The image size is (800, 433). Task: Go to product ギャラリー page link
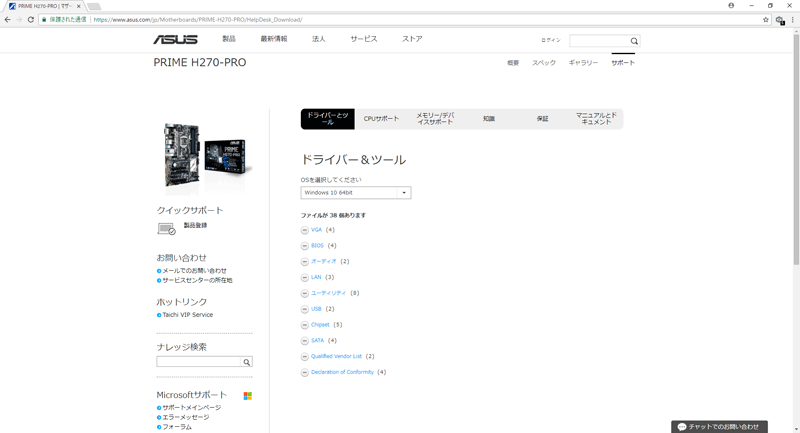click(583, 63)
